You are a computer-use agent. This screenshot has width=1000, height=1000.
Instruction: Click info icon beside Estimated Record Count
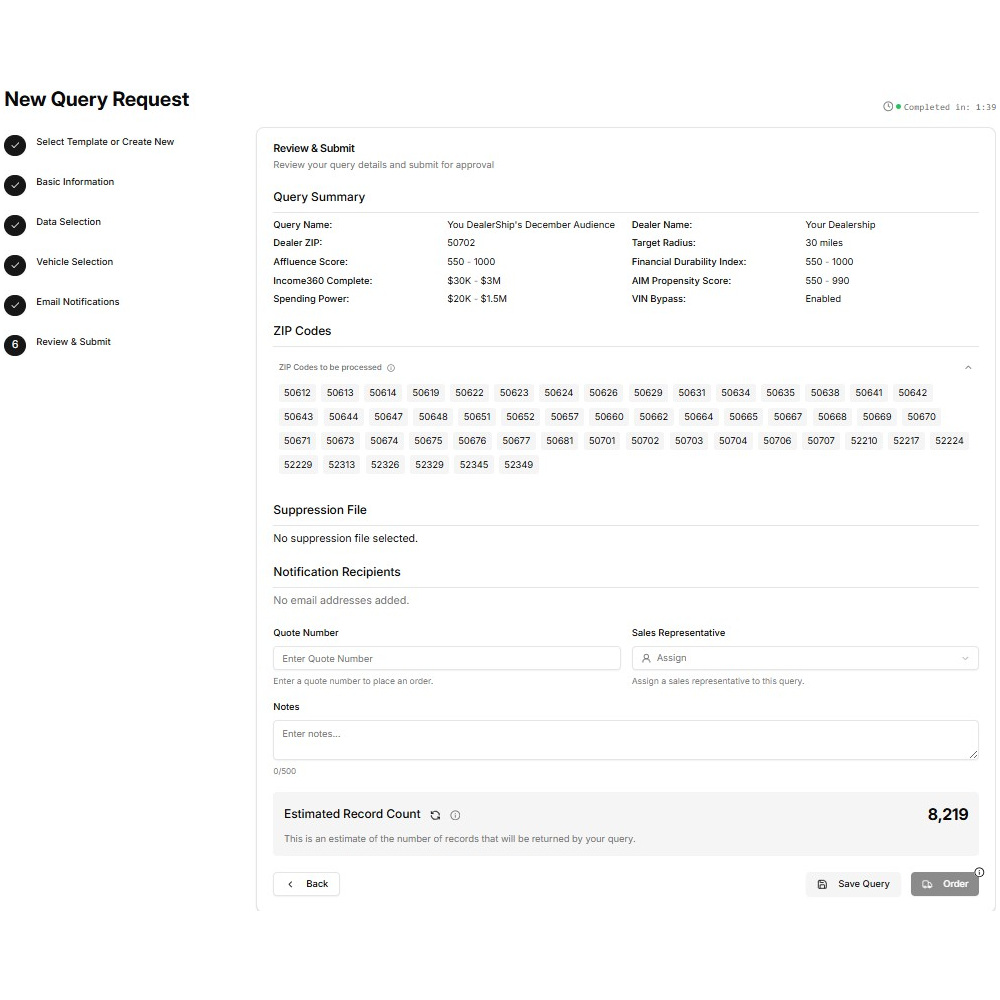(x=455, y=815)
